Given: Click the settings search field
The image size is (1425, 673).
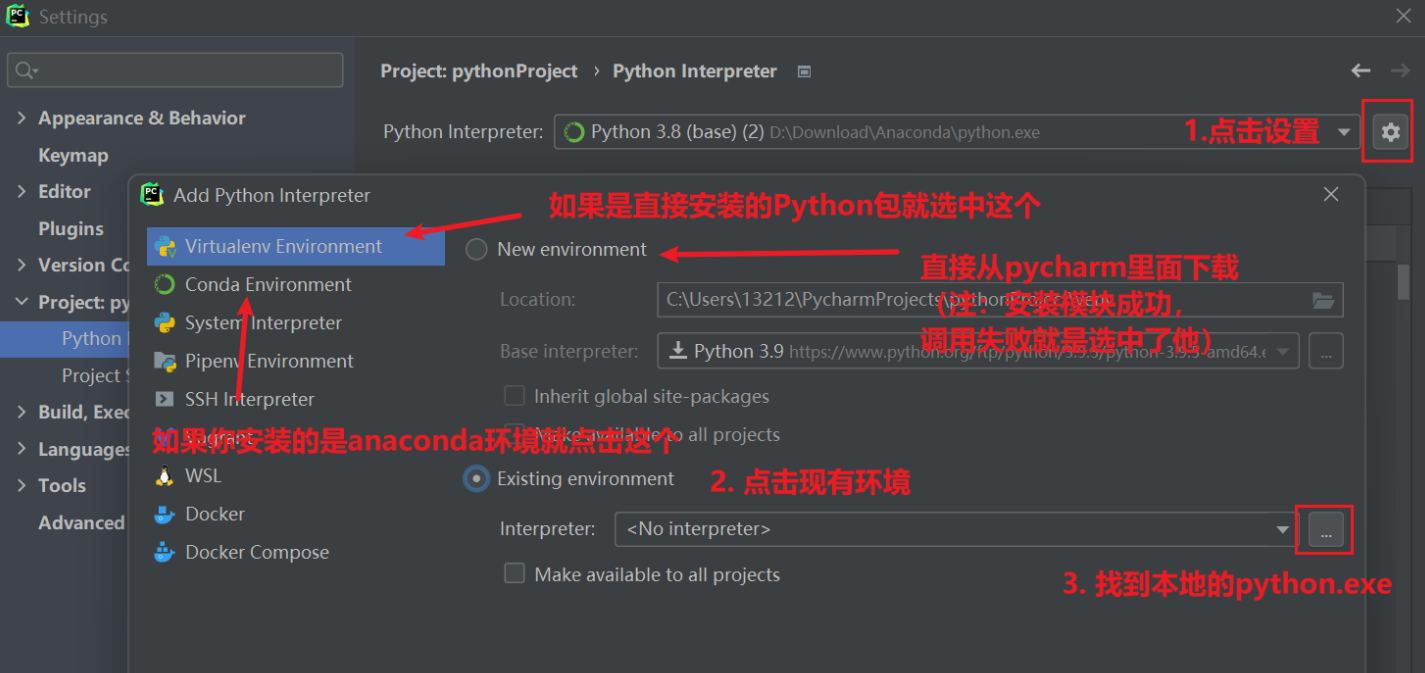Looking at the screenshot, I should 174,69.
